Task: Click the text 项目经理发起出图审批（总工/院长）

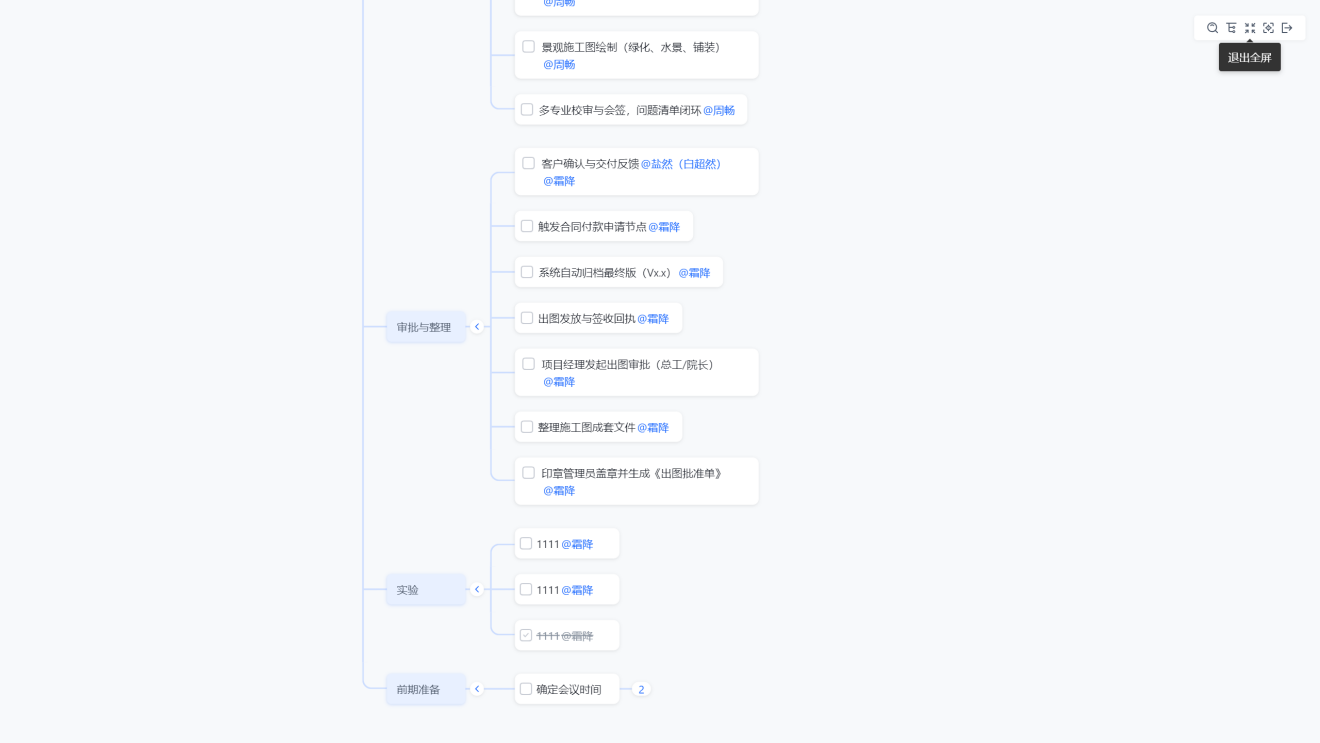Action: tap(630, 365)
